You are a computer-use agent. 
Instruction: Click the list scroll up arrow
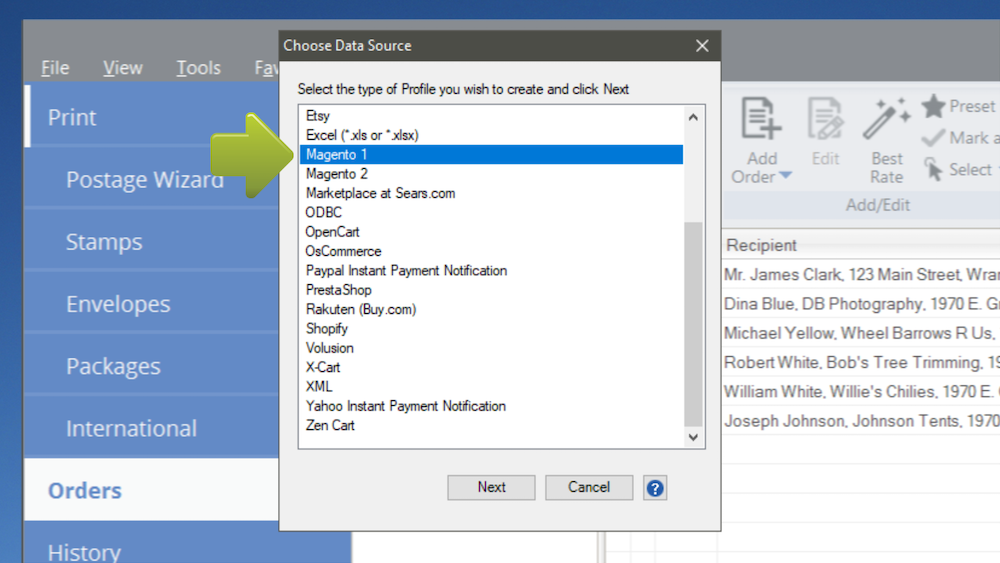point(693,117)
